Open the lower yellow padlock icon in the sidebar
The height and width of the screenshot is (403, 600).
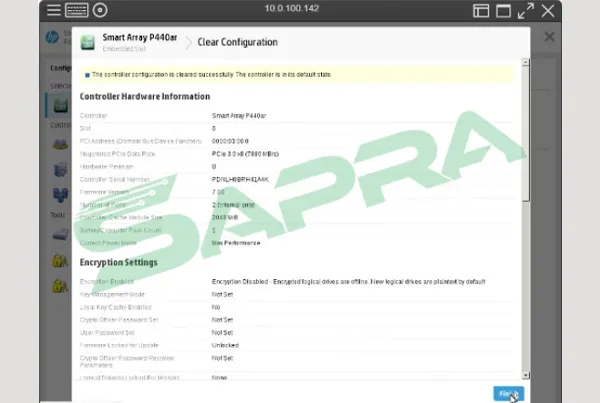[60, 286]
